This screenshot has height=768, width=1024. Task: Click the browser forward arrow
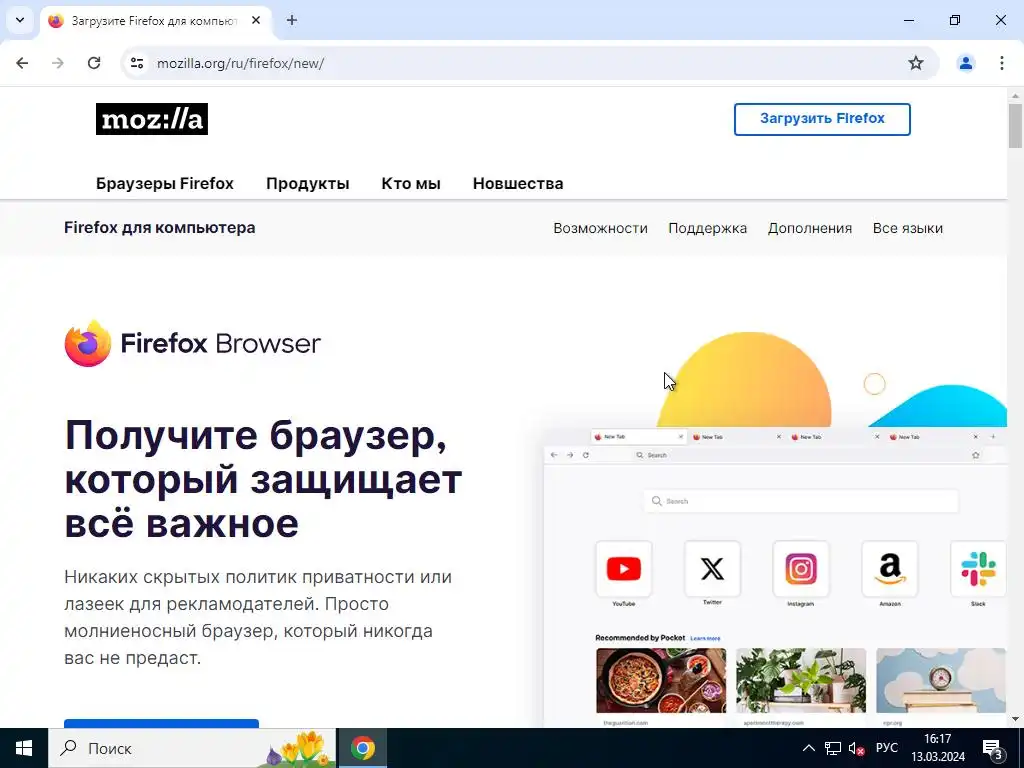58,63
